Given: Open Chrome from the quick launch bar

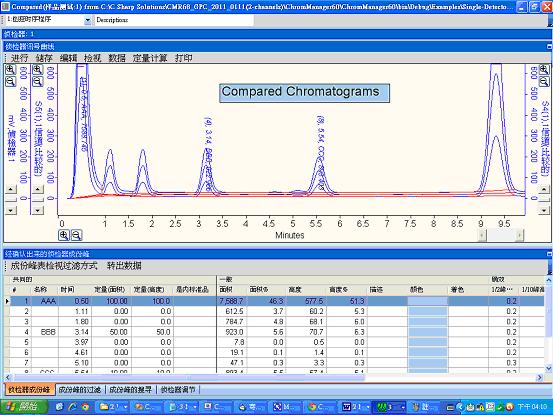Looking at the screenshot, I should [x=85, y=407].
